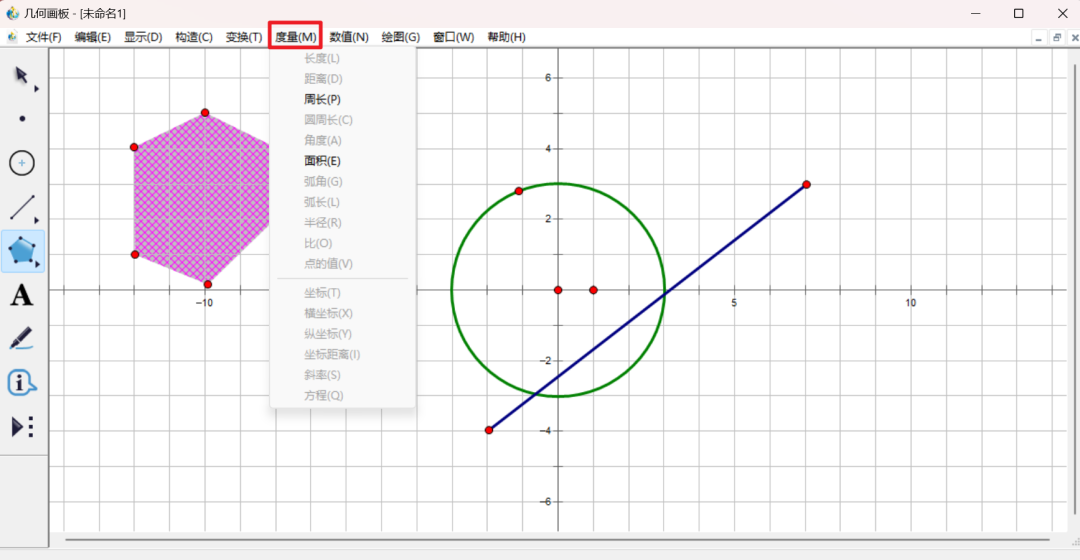1080x560 pixels.
Task: Open the 帮助(H) menu
Action: (506, 37)
